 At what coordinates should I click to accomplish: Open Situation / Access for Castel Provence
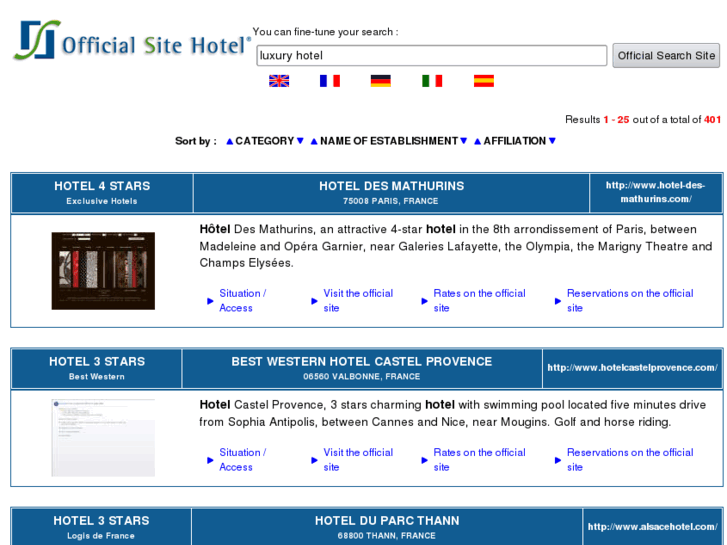click(242, 460)
